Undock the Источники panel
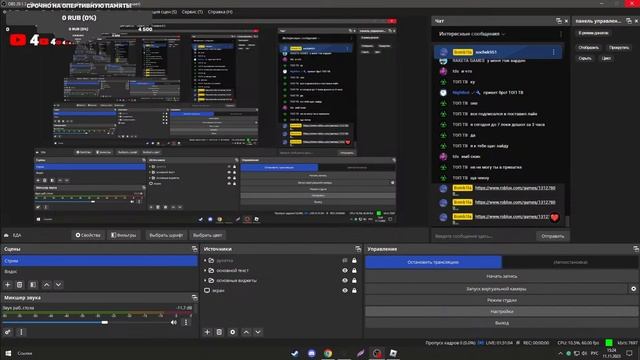The width and height of the screenshot is (640, 360). (358, 249)
